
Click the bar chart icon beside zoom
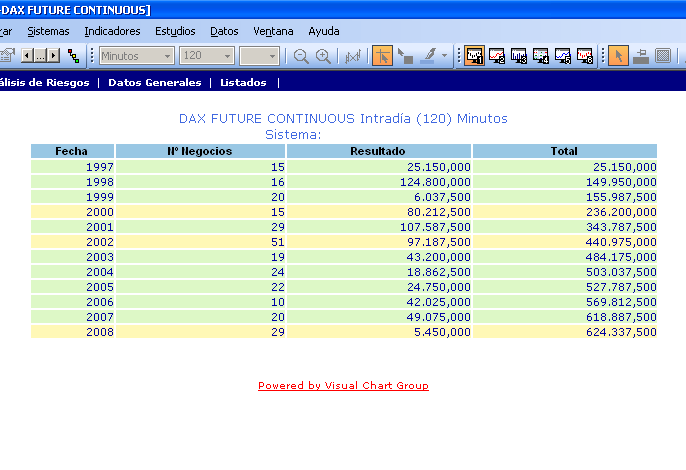pyautogui.click(x=352, y=56)
